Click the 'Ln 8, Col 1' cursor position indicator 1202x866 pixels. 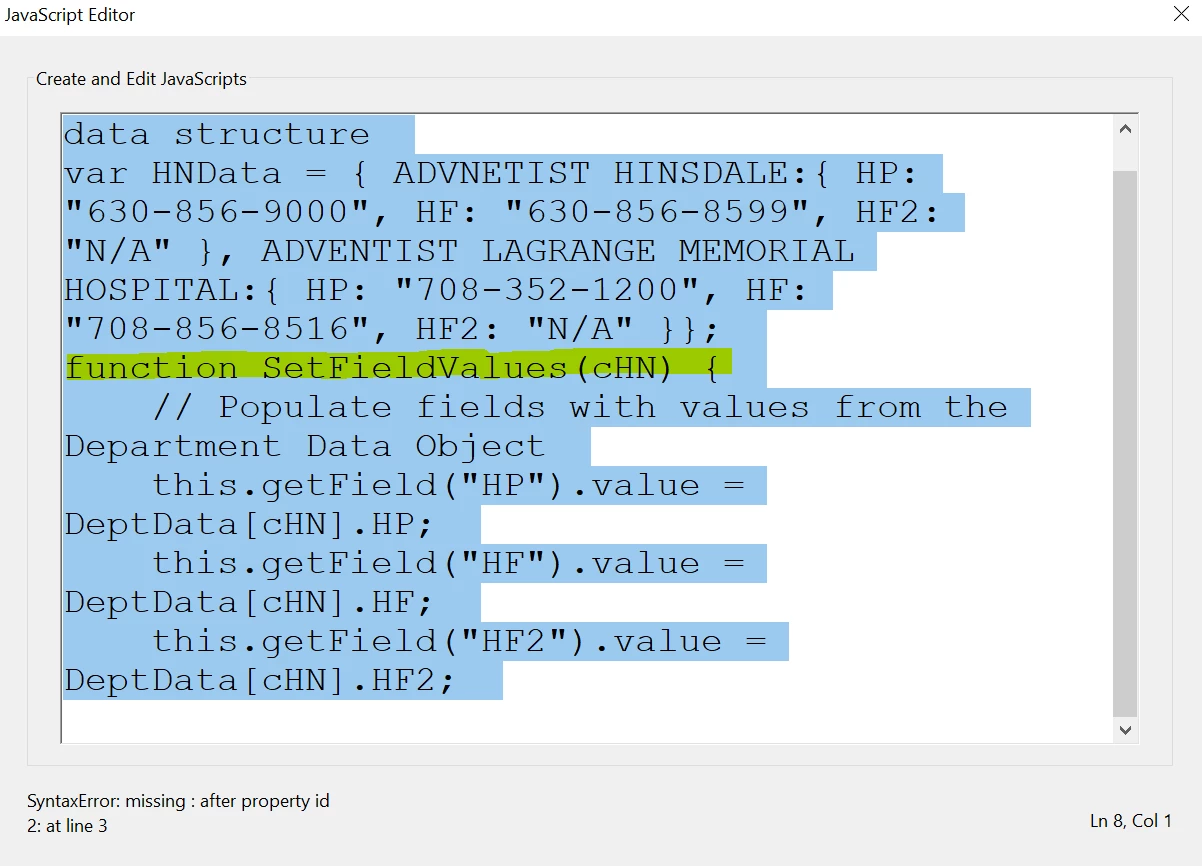1131,821
